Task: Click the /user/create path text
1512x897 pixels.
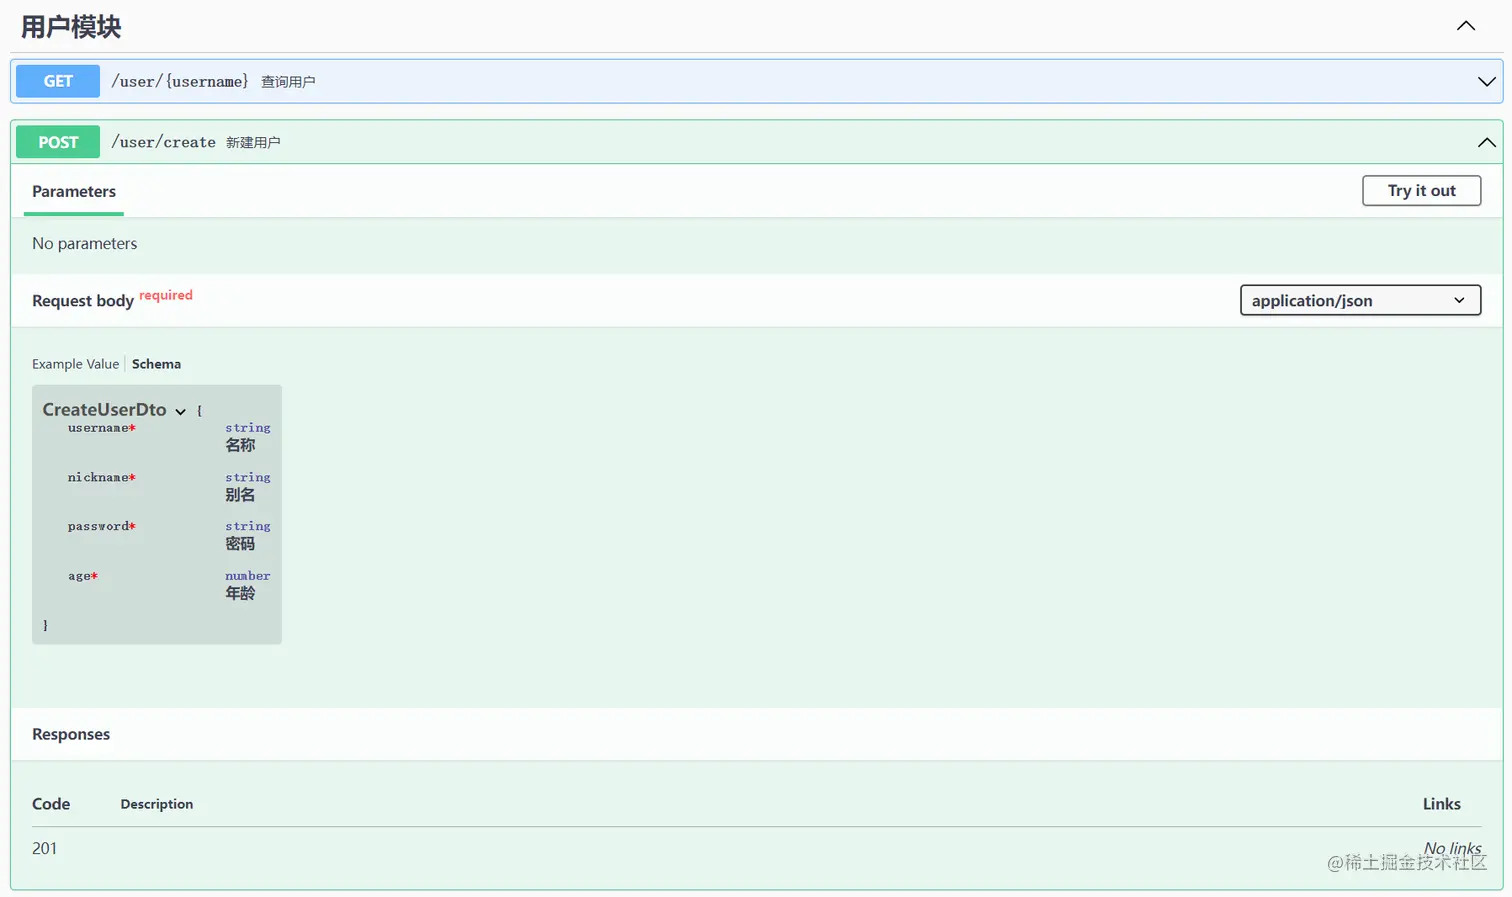Action: tap(163, 142)
